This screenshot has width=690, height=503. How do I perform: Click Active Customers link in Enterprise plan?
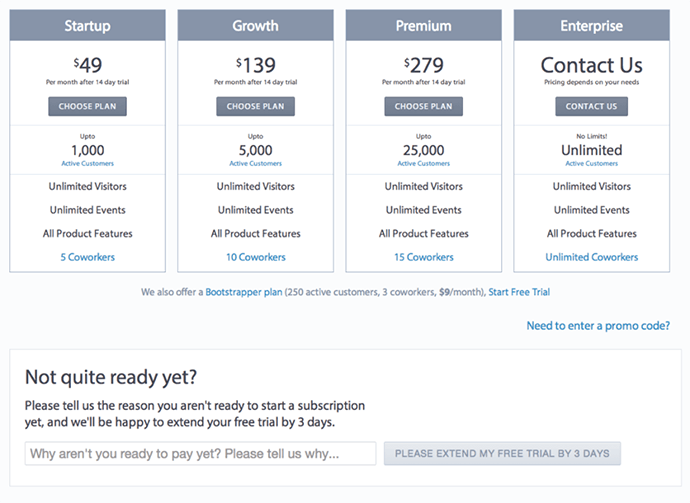592,163
